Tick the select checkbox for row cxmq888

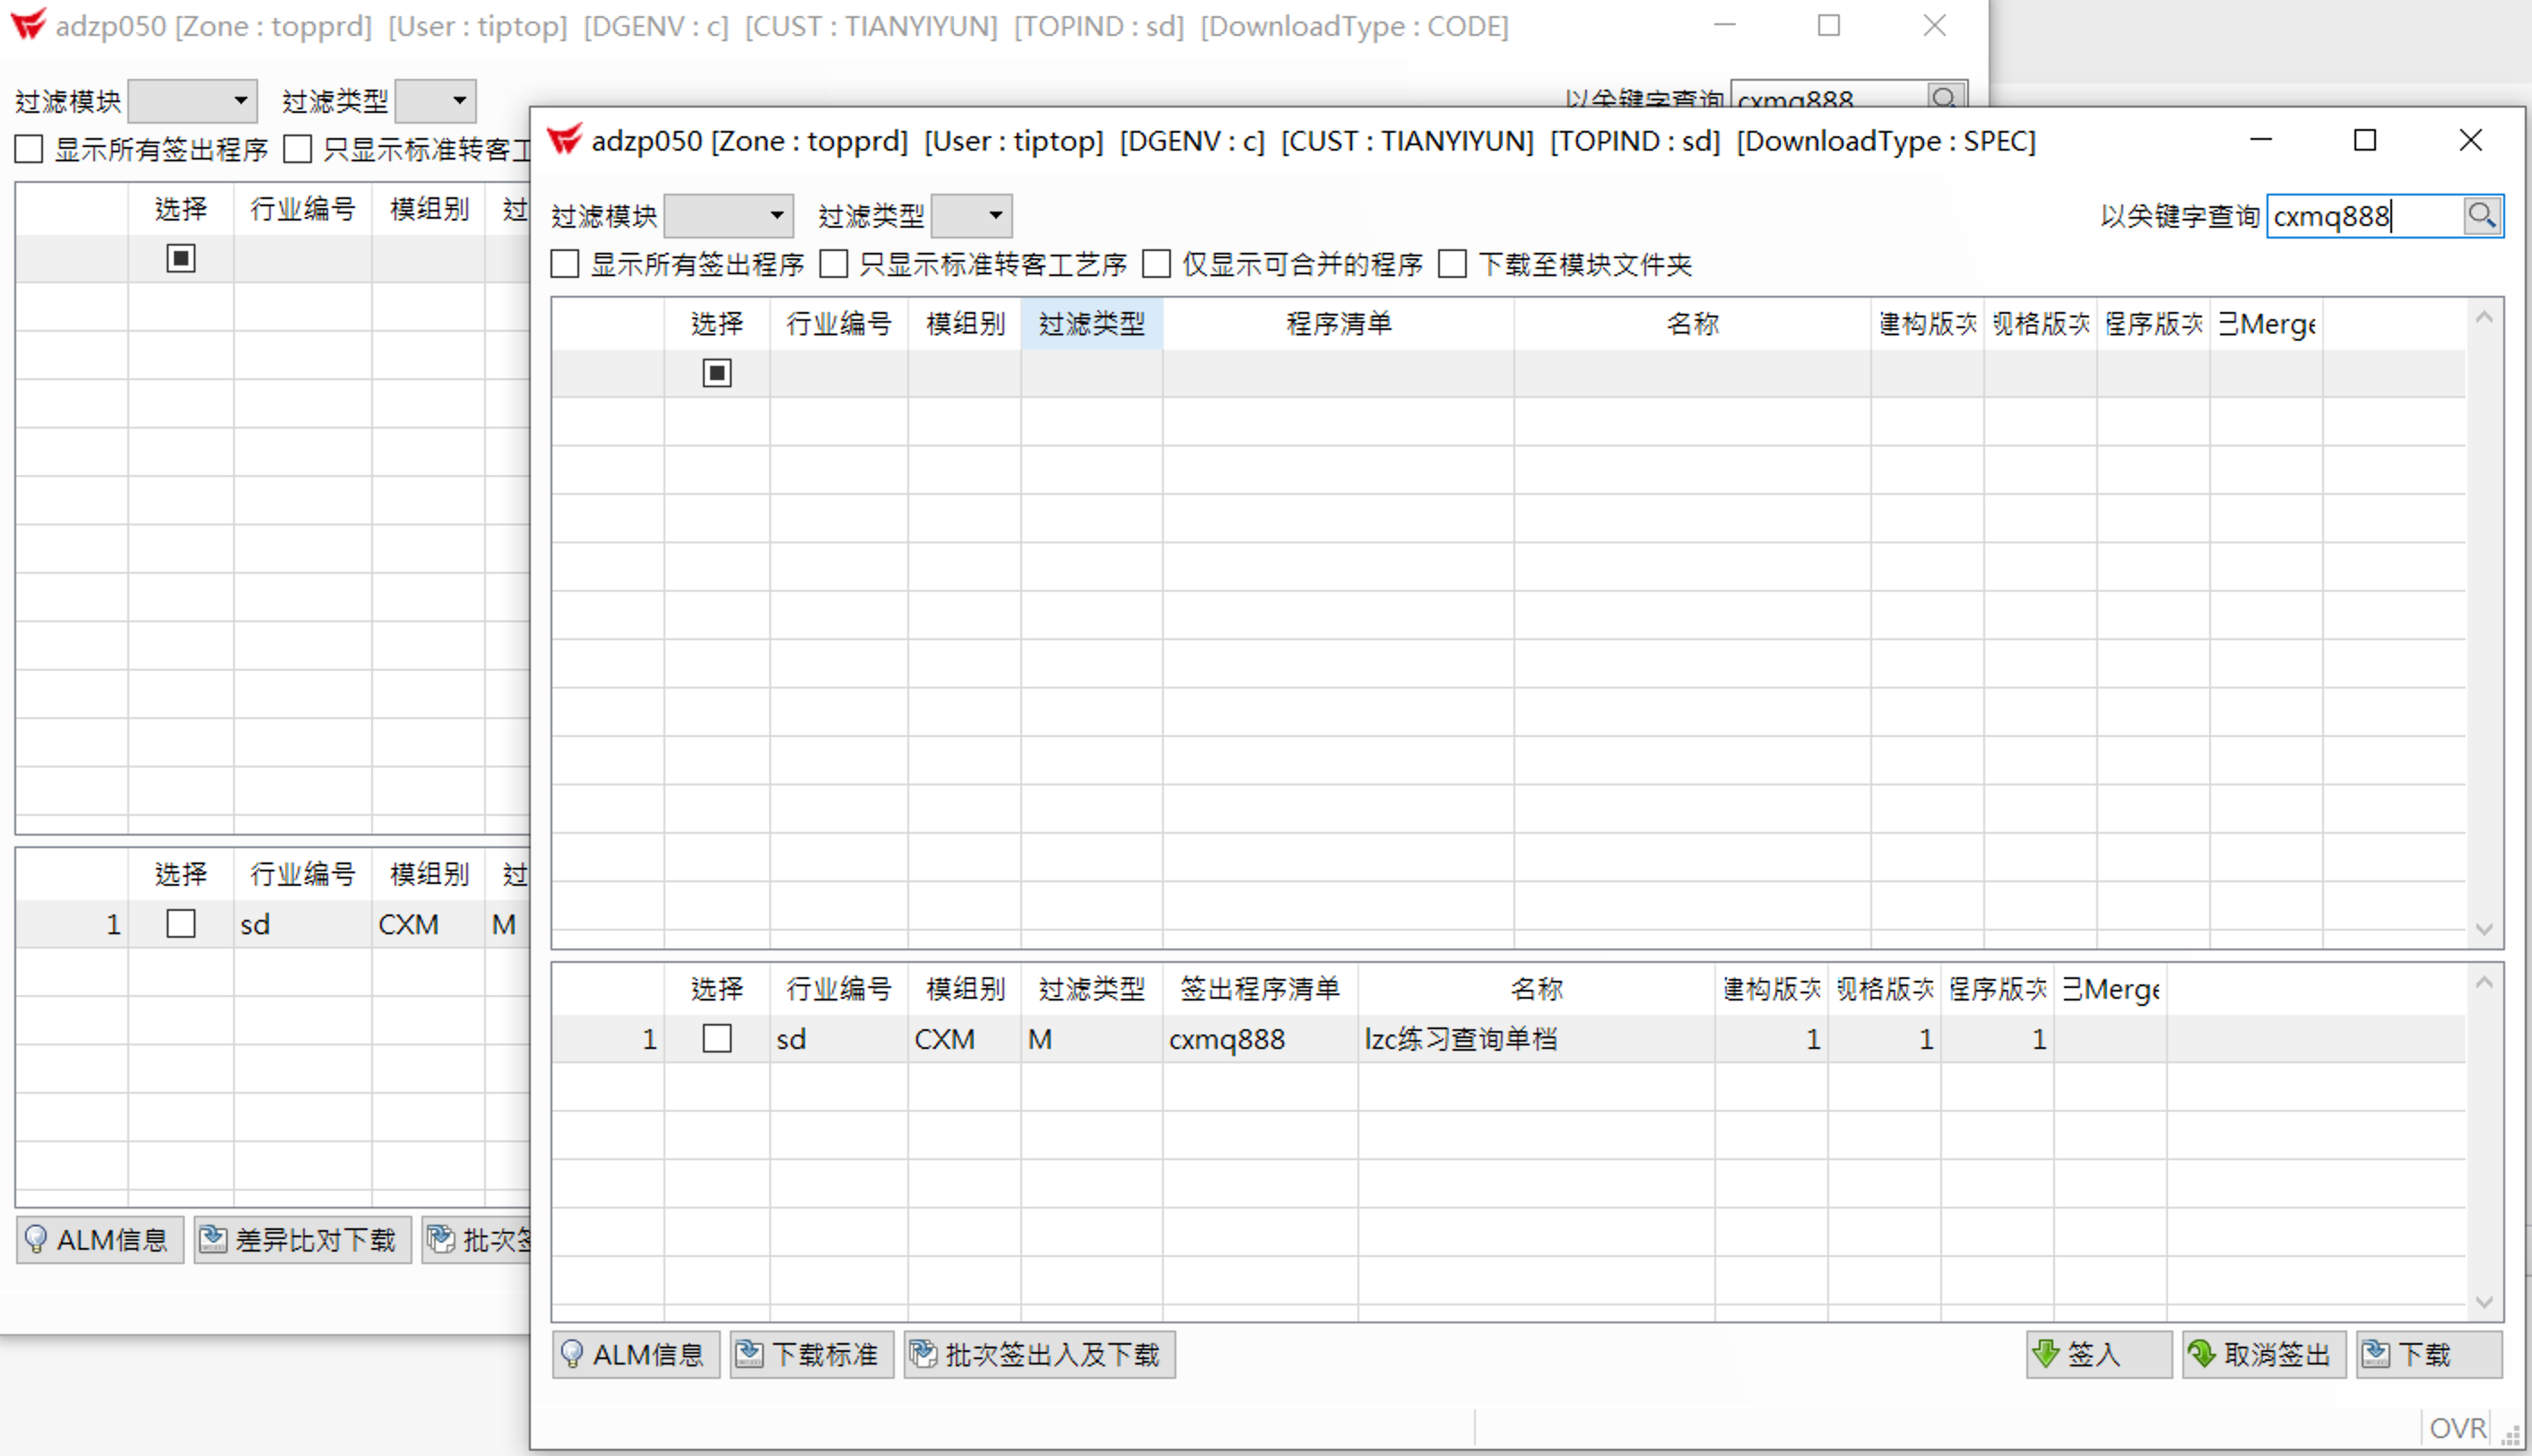pyautogui.click(x=717, y=1038)
